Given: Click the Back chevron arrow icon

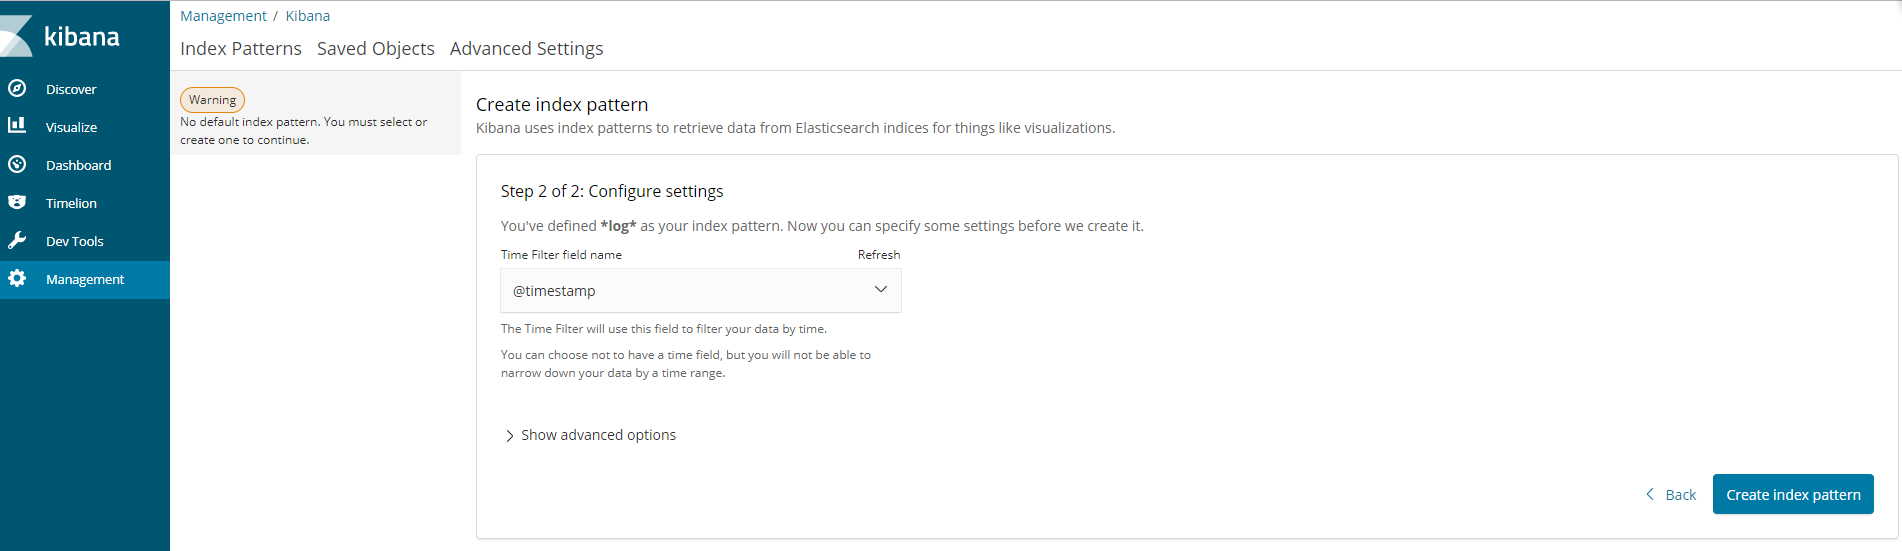Looking at the screenshot, I should pos(1650,494).
